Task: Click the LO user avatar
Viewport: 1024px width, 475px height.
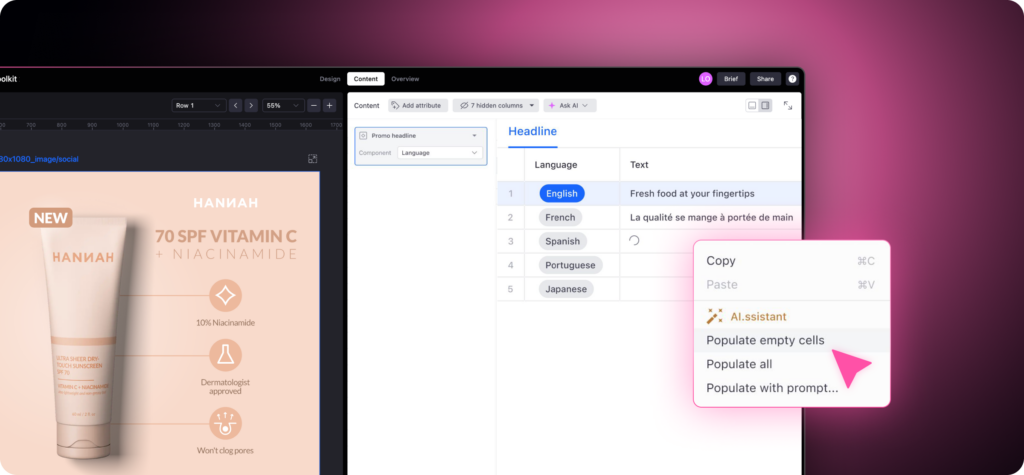Action: click(705, 79)
